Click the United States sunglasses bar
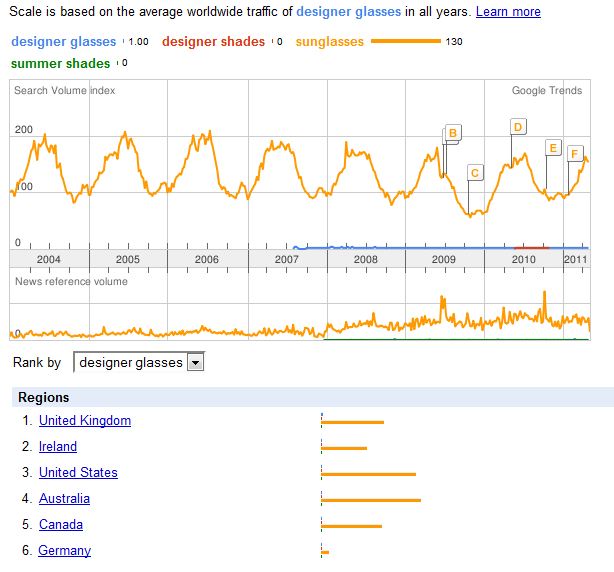 [x=368, y=474]
